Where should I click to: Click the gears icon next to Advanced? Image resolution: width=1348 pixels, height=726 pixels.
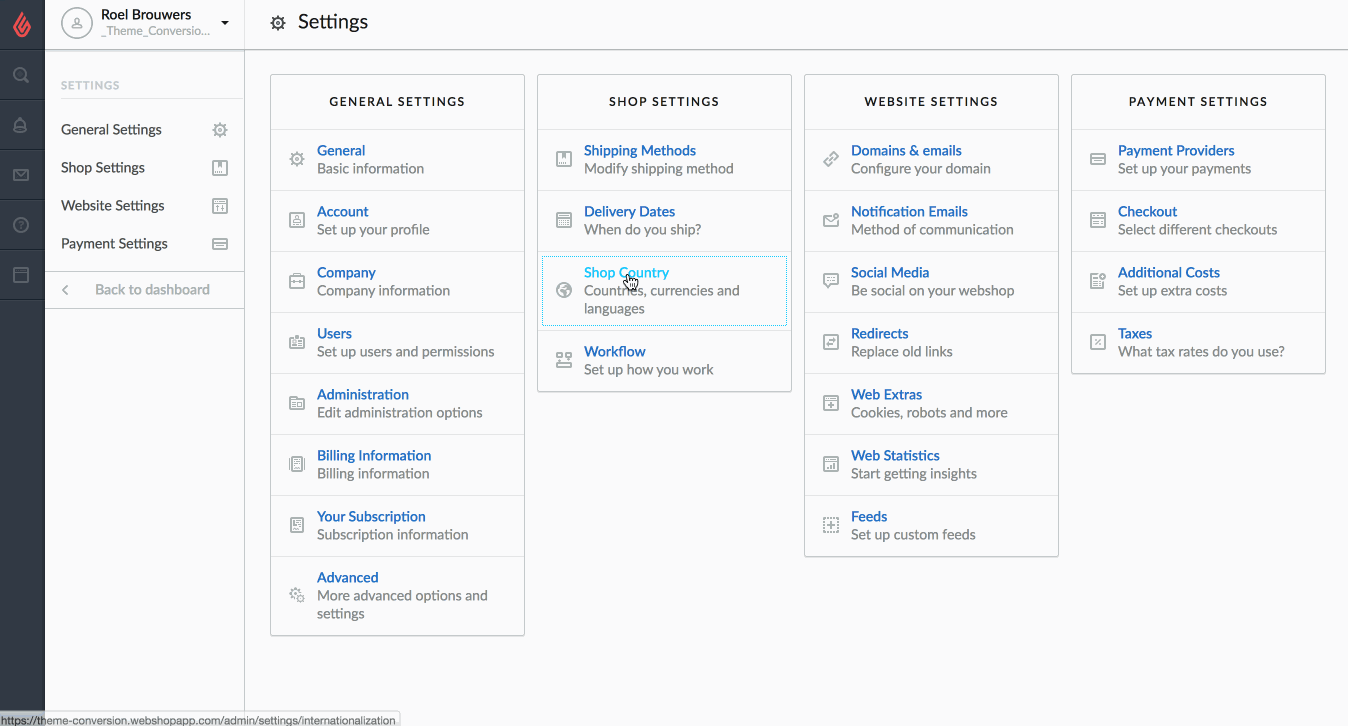(x=297, y=595)
